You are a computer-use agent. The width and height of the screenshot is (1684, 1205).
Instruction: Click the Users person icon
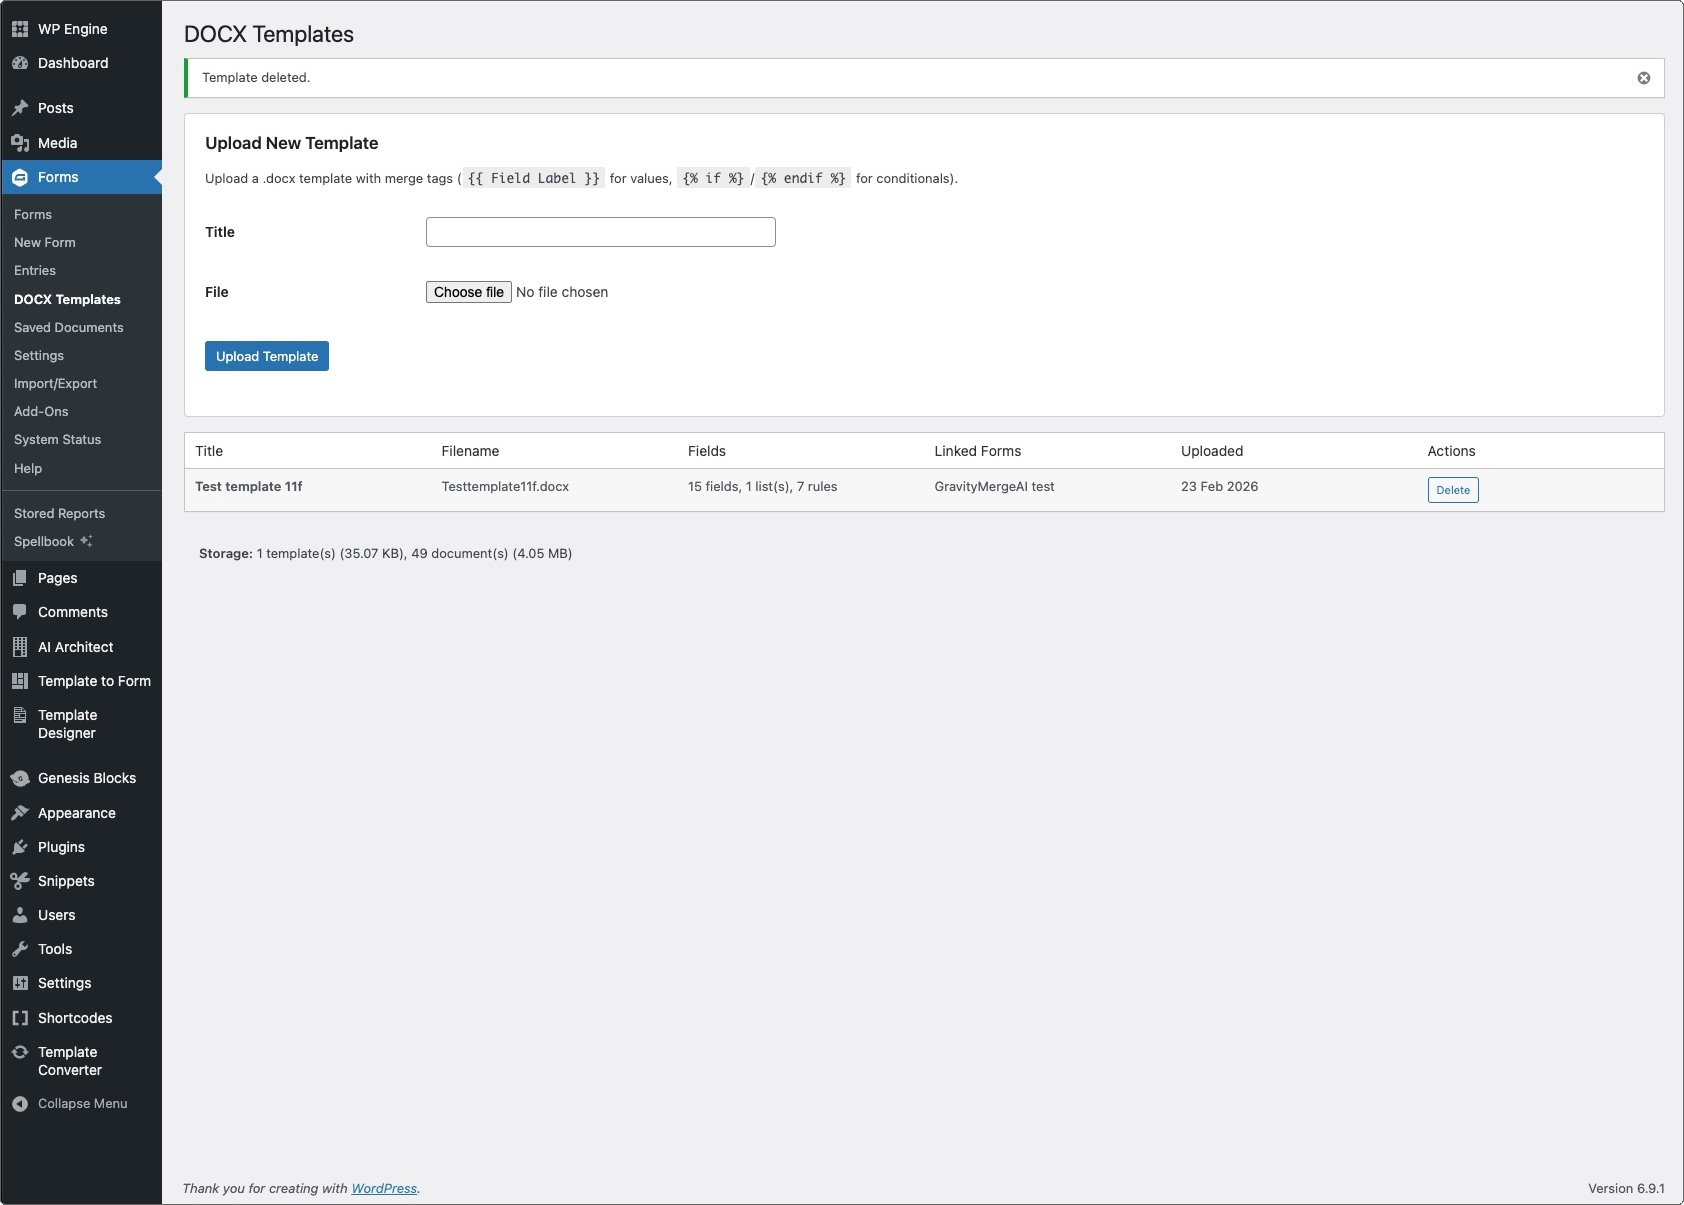pyautogui.click(x=20, y=915)
